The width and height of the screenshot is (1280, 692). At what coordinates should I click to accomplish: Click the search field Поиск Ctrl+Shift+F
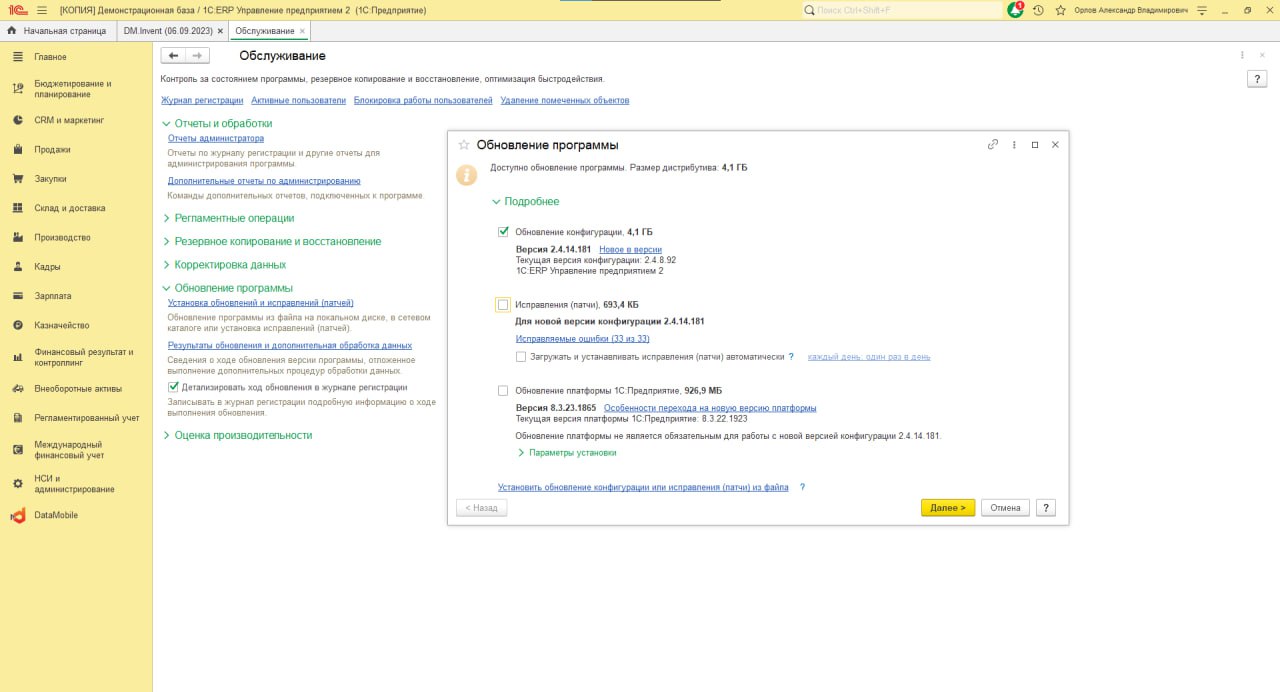902,10
